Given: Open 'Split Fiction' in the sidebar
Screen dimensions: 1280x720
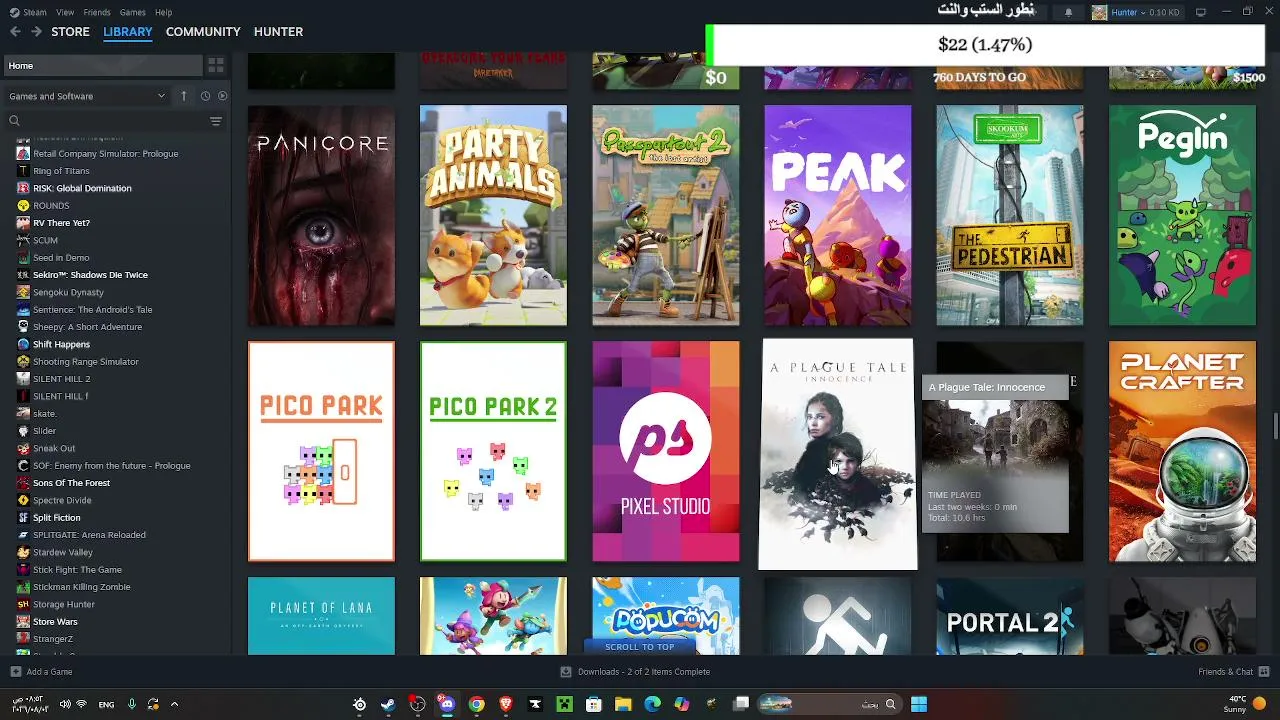Looking at the screenshot, I should (x=56, y=518).
